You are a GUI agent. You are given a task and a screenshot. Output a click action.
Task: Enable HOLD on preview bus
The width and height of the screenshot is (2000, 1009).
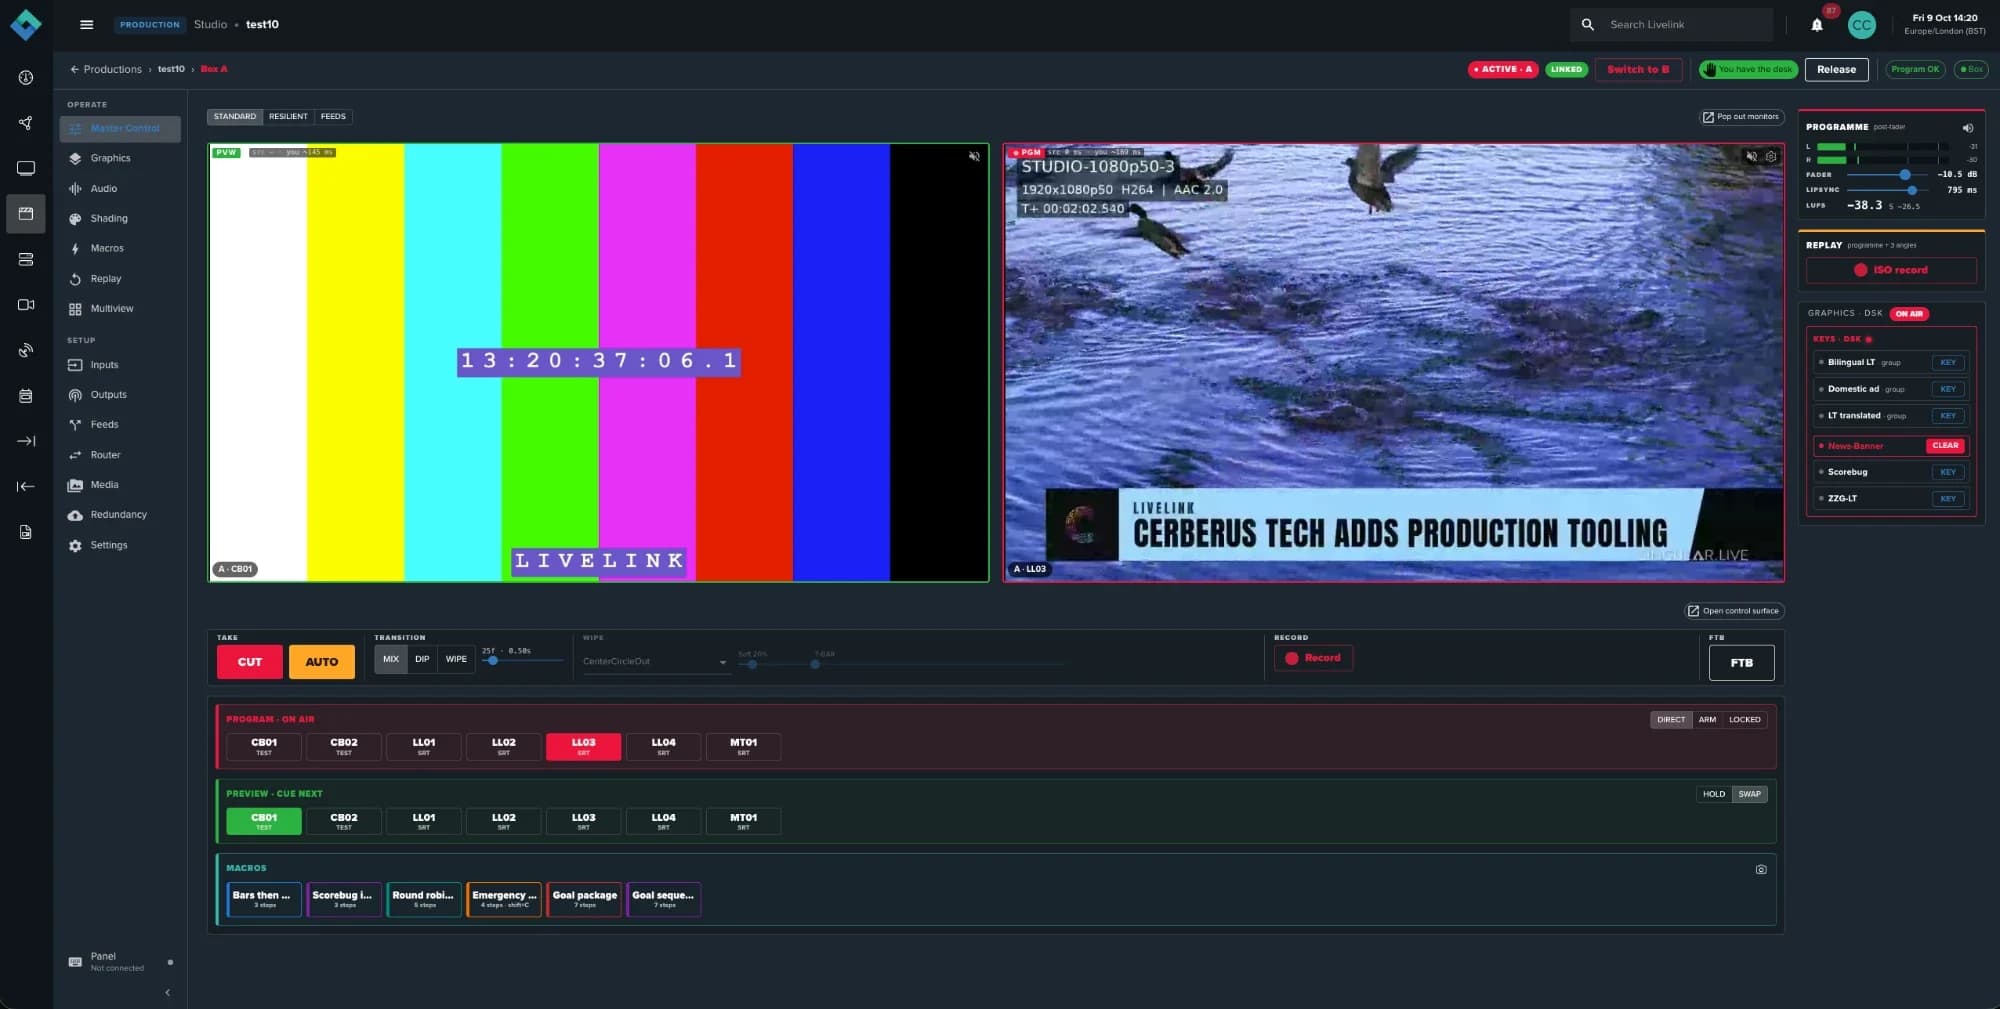click(1714, 794)
